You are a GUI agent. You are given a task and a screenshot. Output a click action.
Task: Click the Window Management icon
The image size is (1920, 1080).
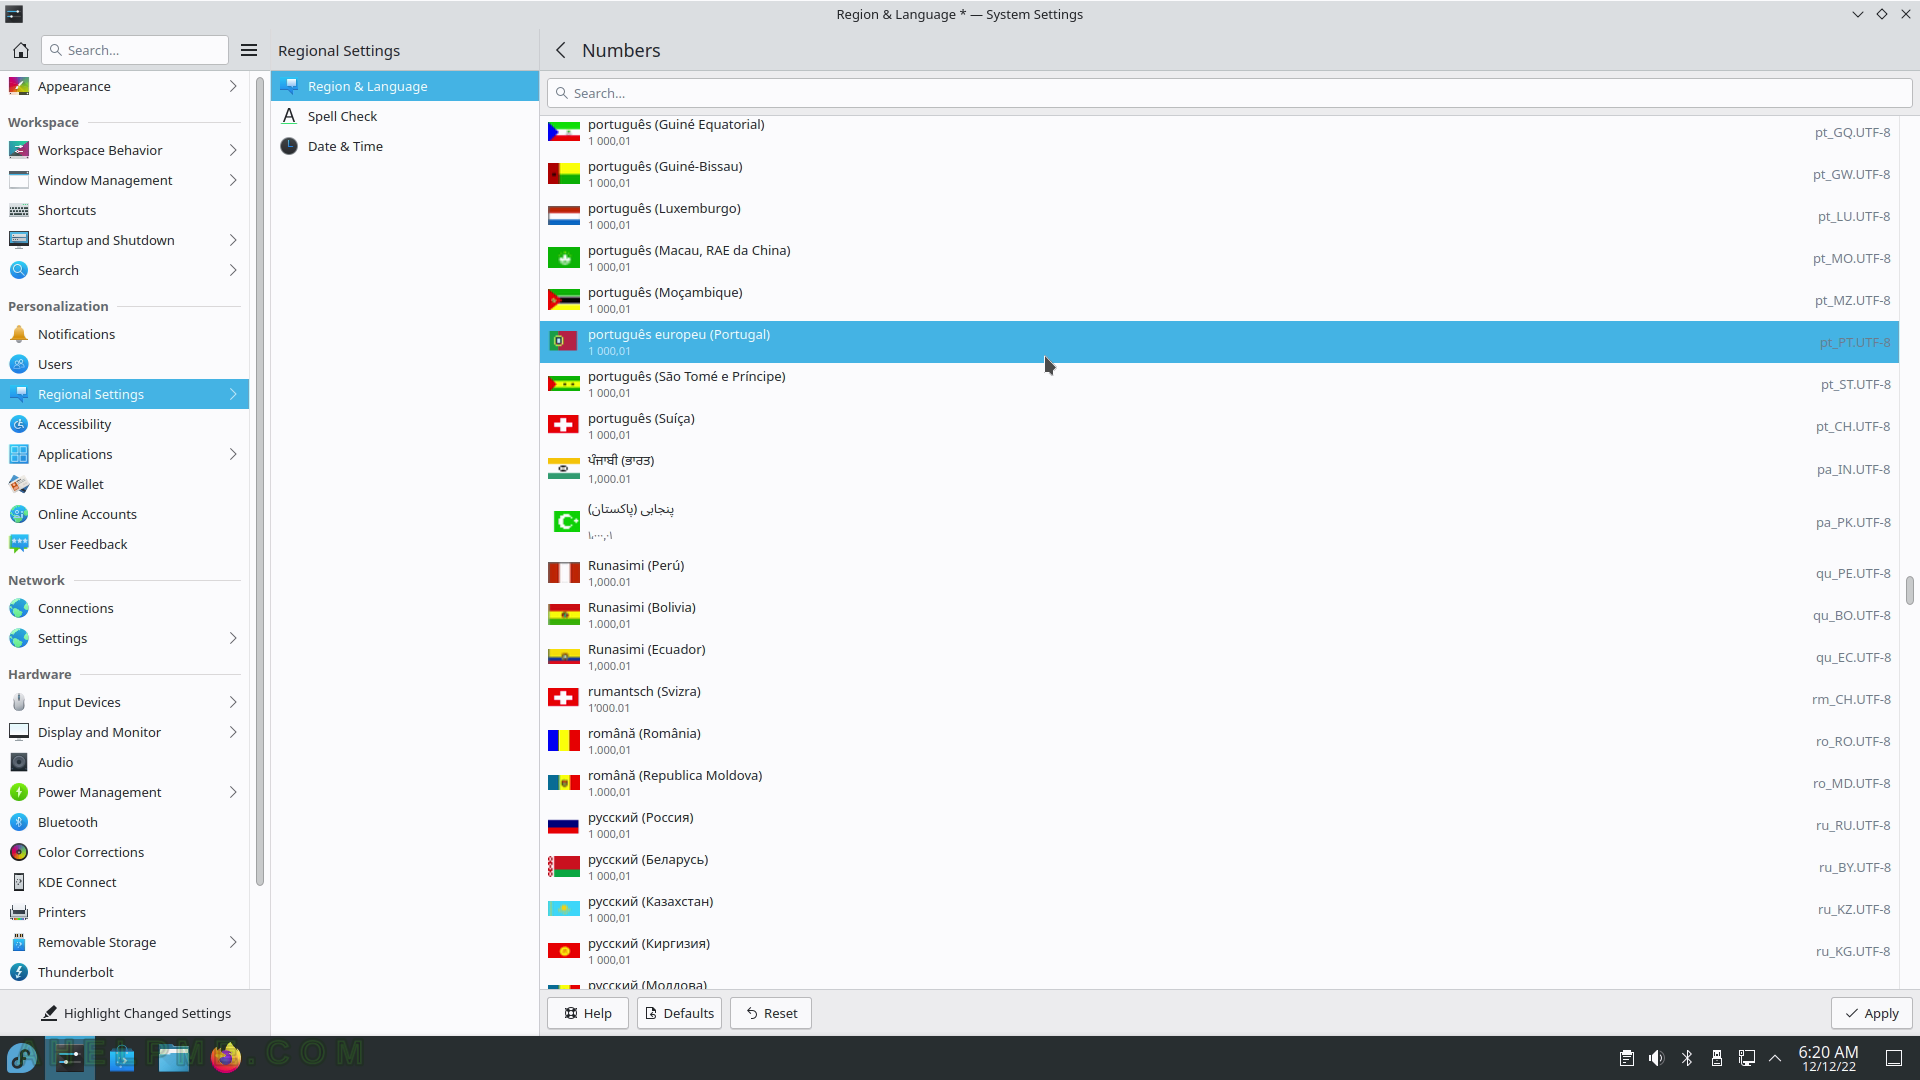point(19,180)
